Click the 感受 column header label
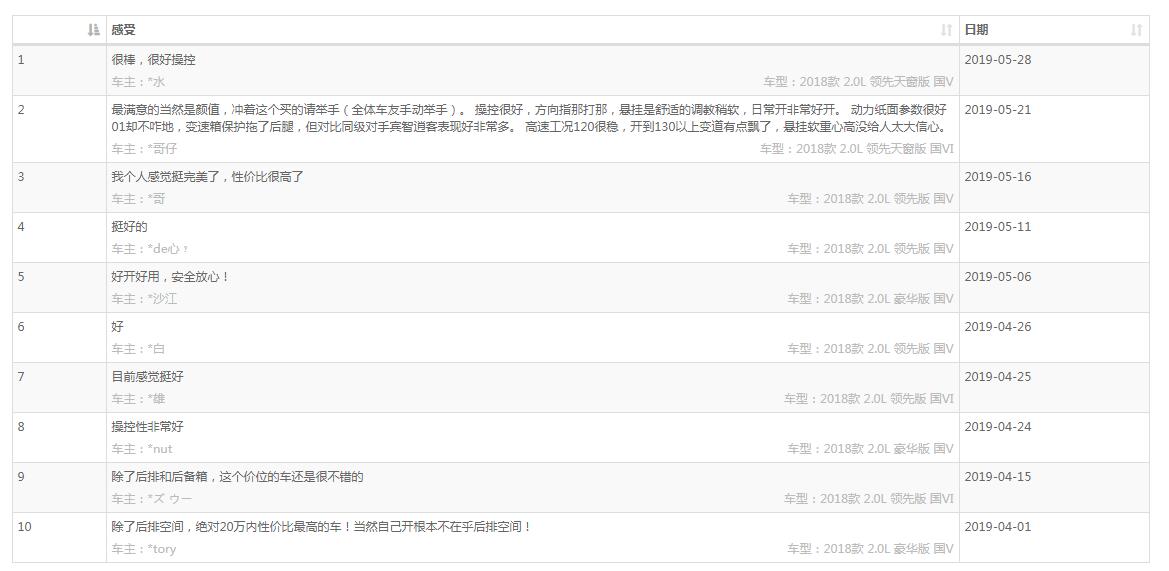The image size is (1169, 571). 124,30
